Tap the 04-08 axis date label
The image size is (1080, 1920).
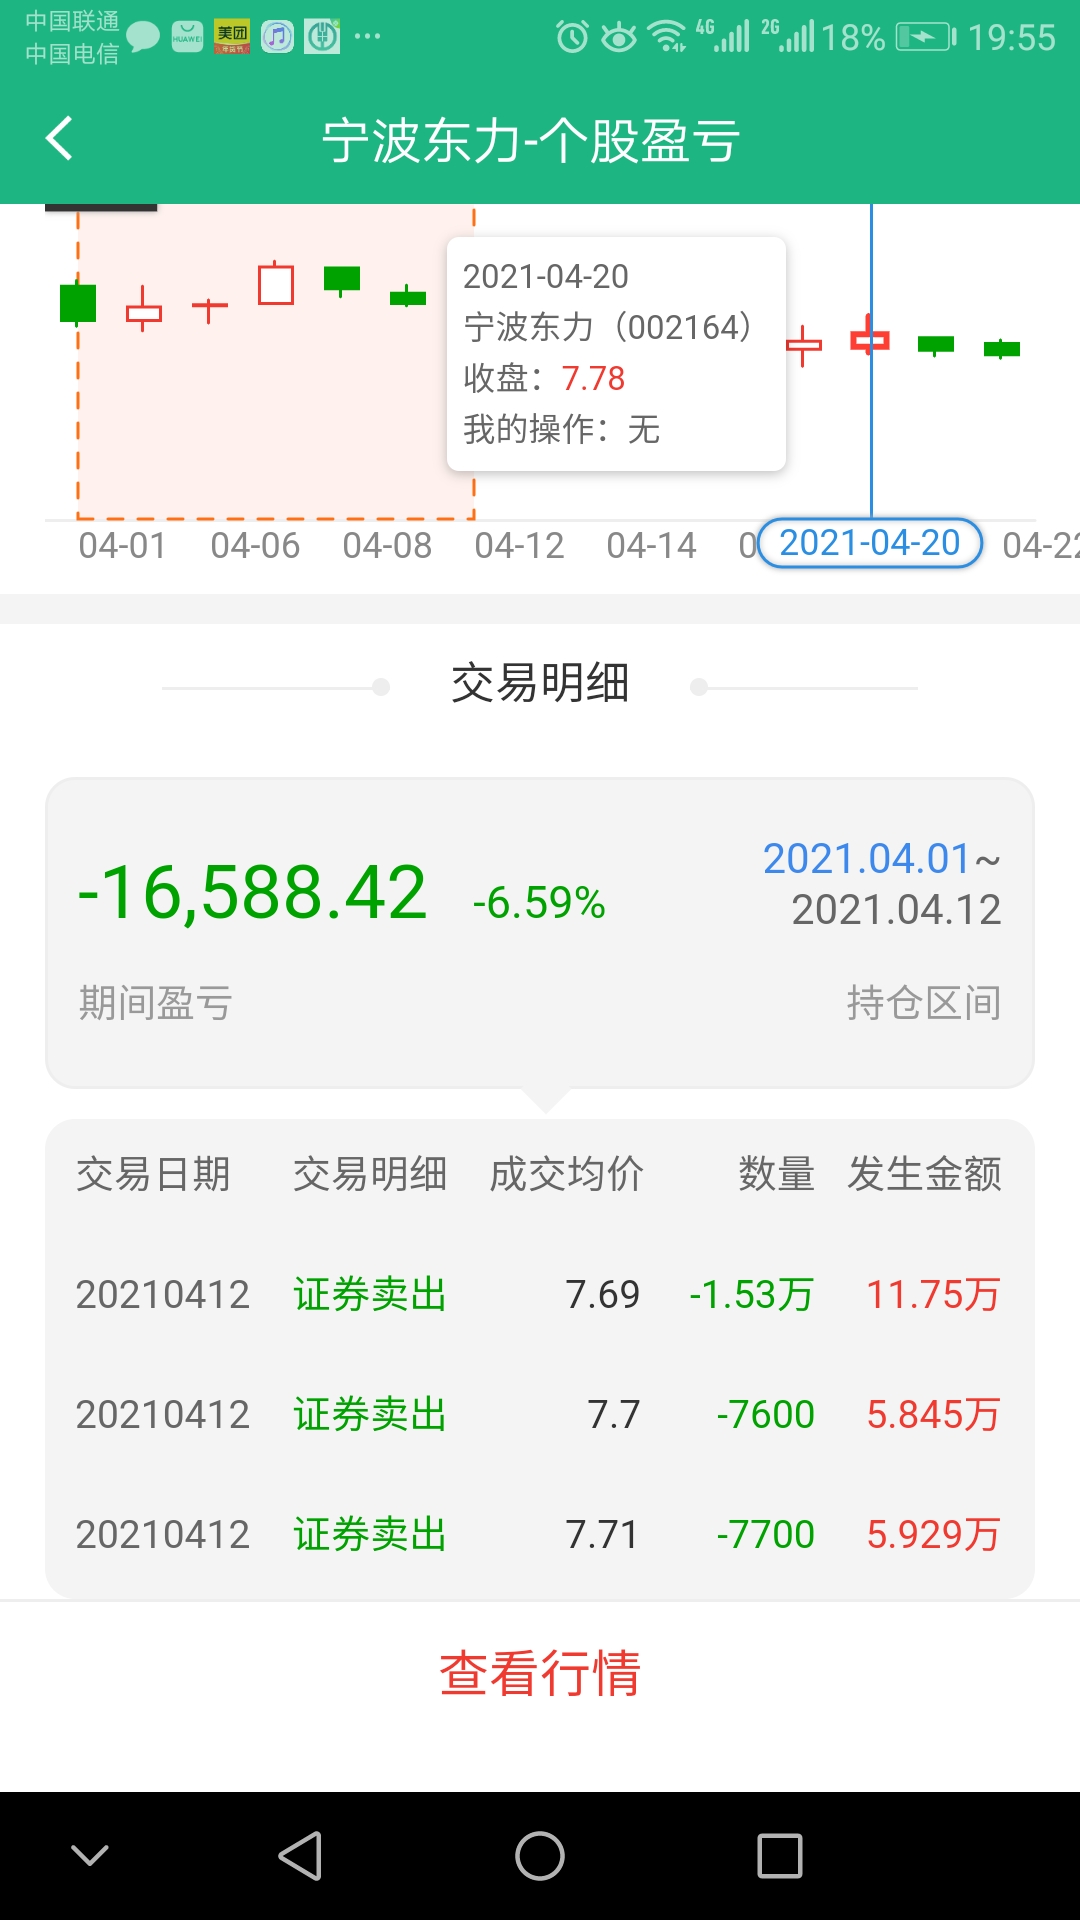click(x=387, y=546)
